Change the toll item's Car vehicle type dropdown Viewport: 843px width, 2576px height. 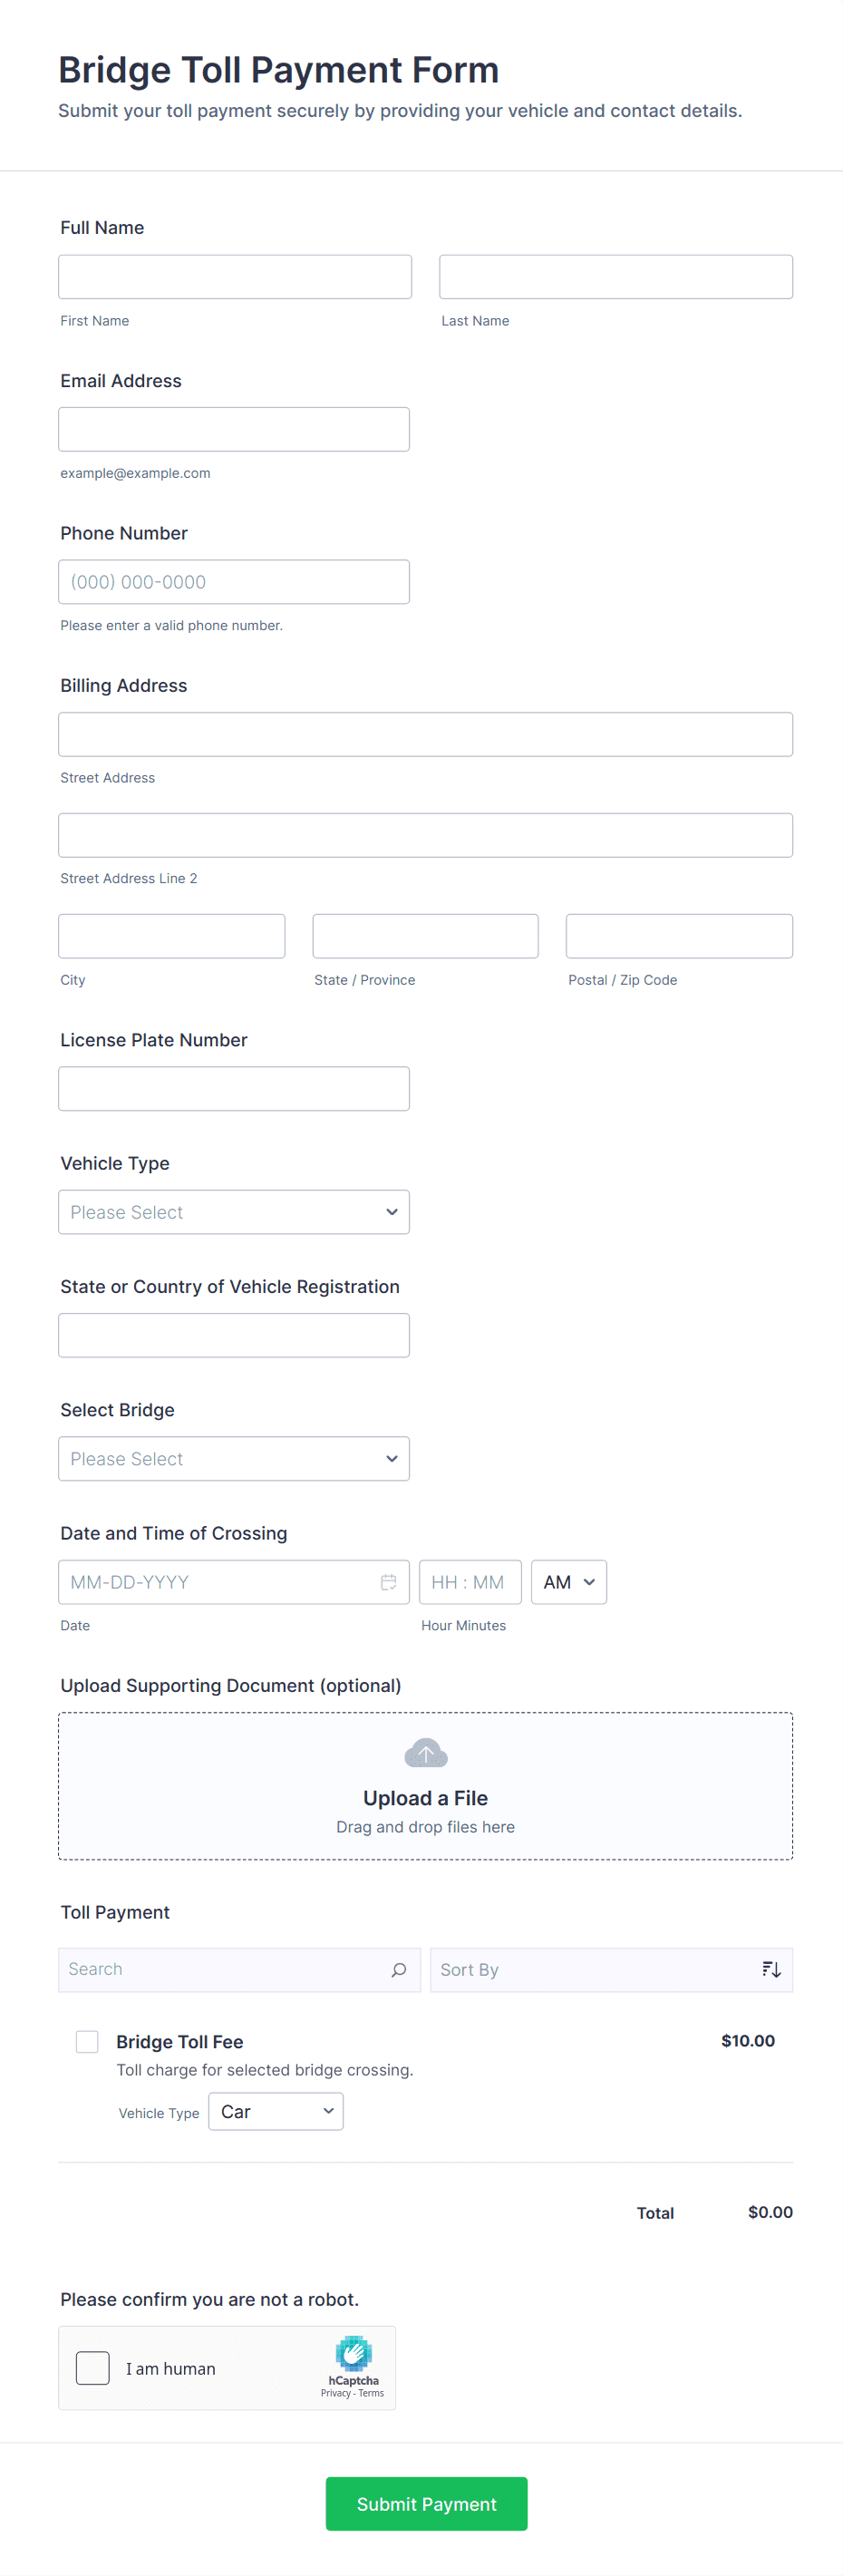click(x=275, y=2111)
